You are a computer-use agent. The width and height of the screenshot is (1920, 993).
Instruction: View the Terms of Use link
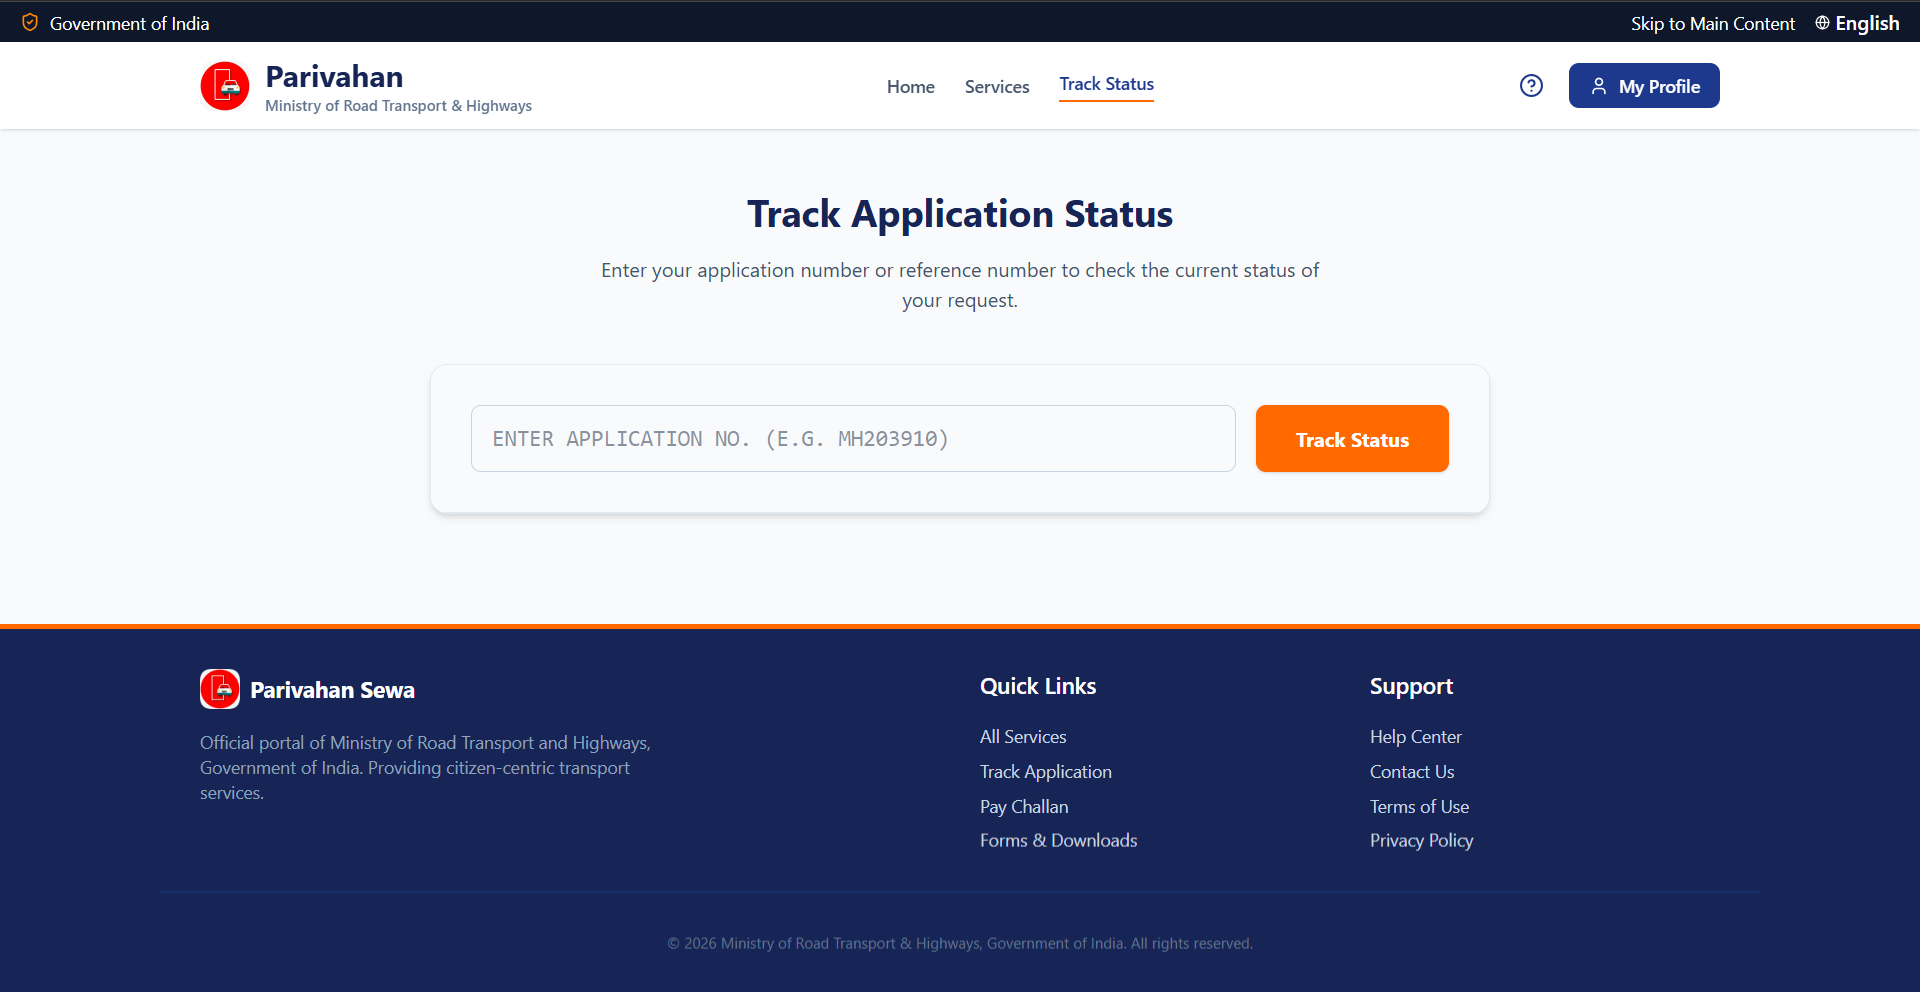coord(1420,807)
